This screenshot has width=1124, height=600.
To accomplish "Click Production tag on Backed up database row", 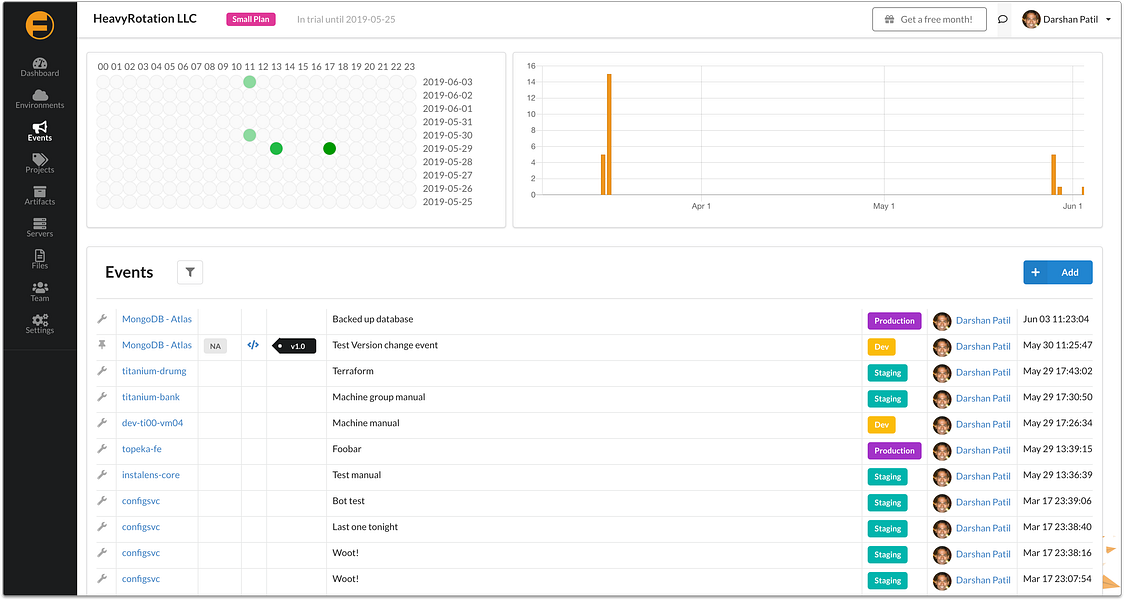I will tap(894, 320).
